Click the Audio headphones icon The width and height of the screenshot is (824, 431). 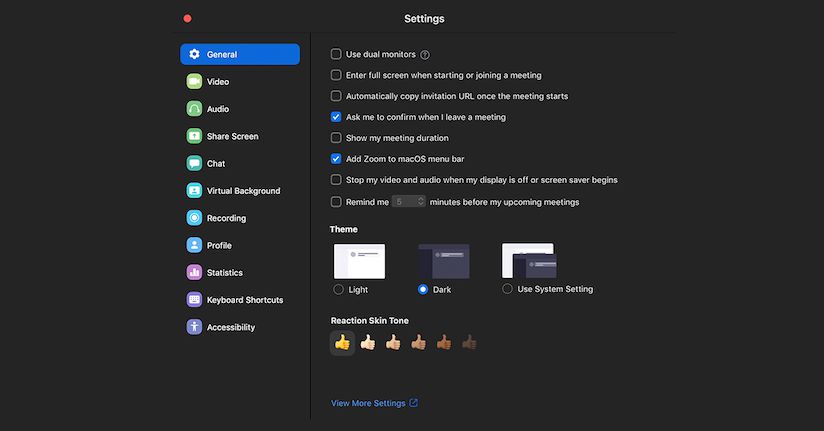tap(194, 109)
